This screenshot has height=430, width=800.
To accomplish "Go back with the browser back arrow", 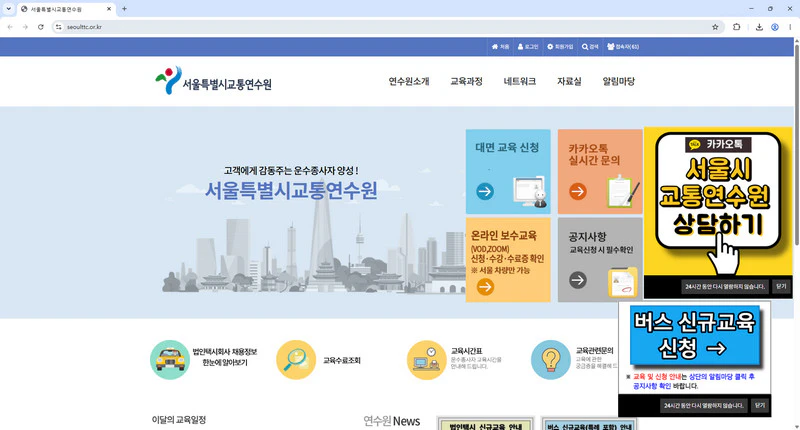I will (10, 27).
